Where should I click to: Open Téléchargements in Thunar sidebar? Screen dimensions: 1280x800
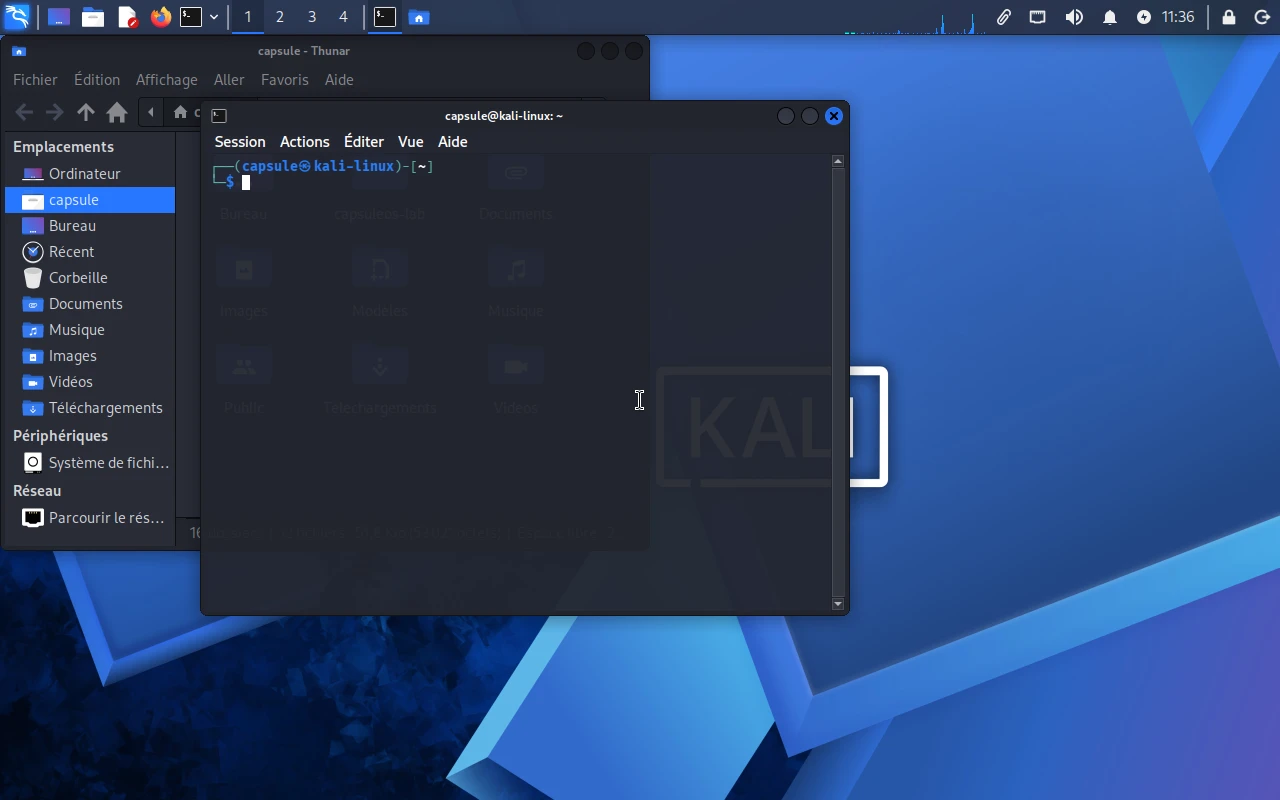click(x=90, y=408)
